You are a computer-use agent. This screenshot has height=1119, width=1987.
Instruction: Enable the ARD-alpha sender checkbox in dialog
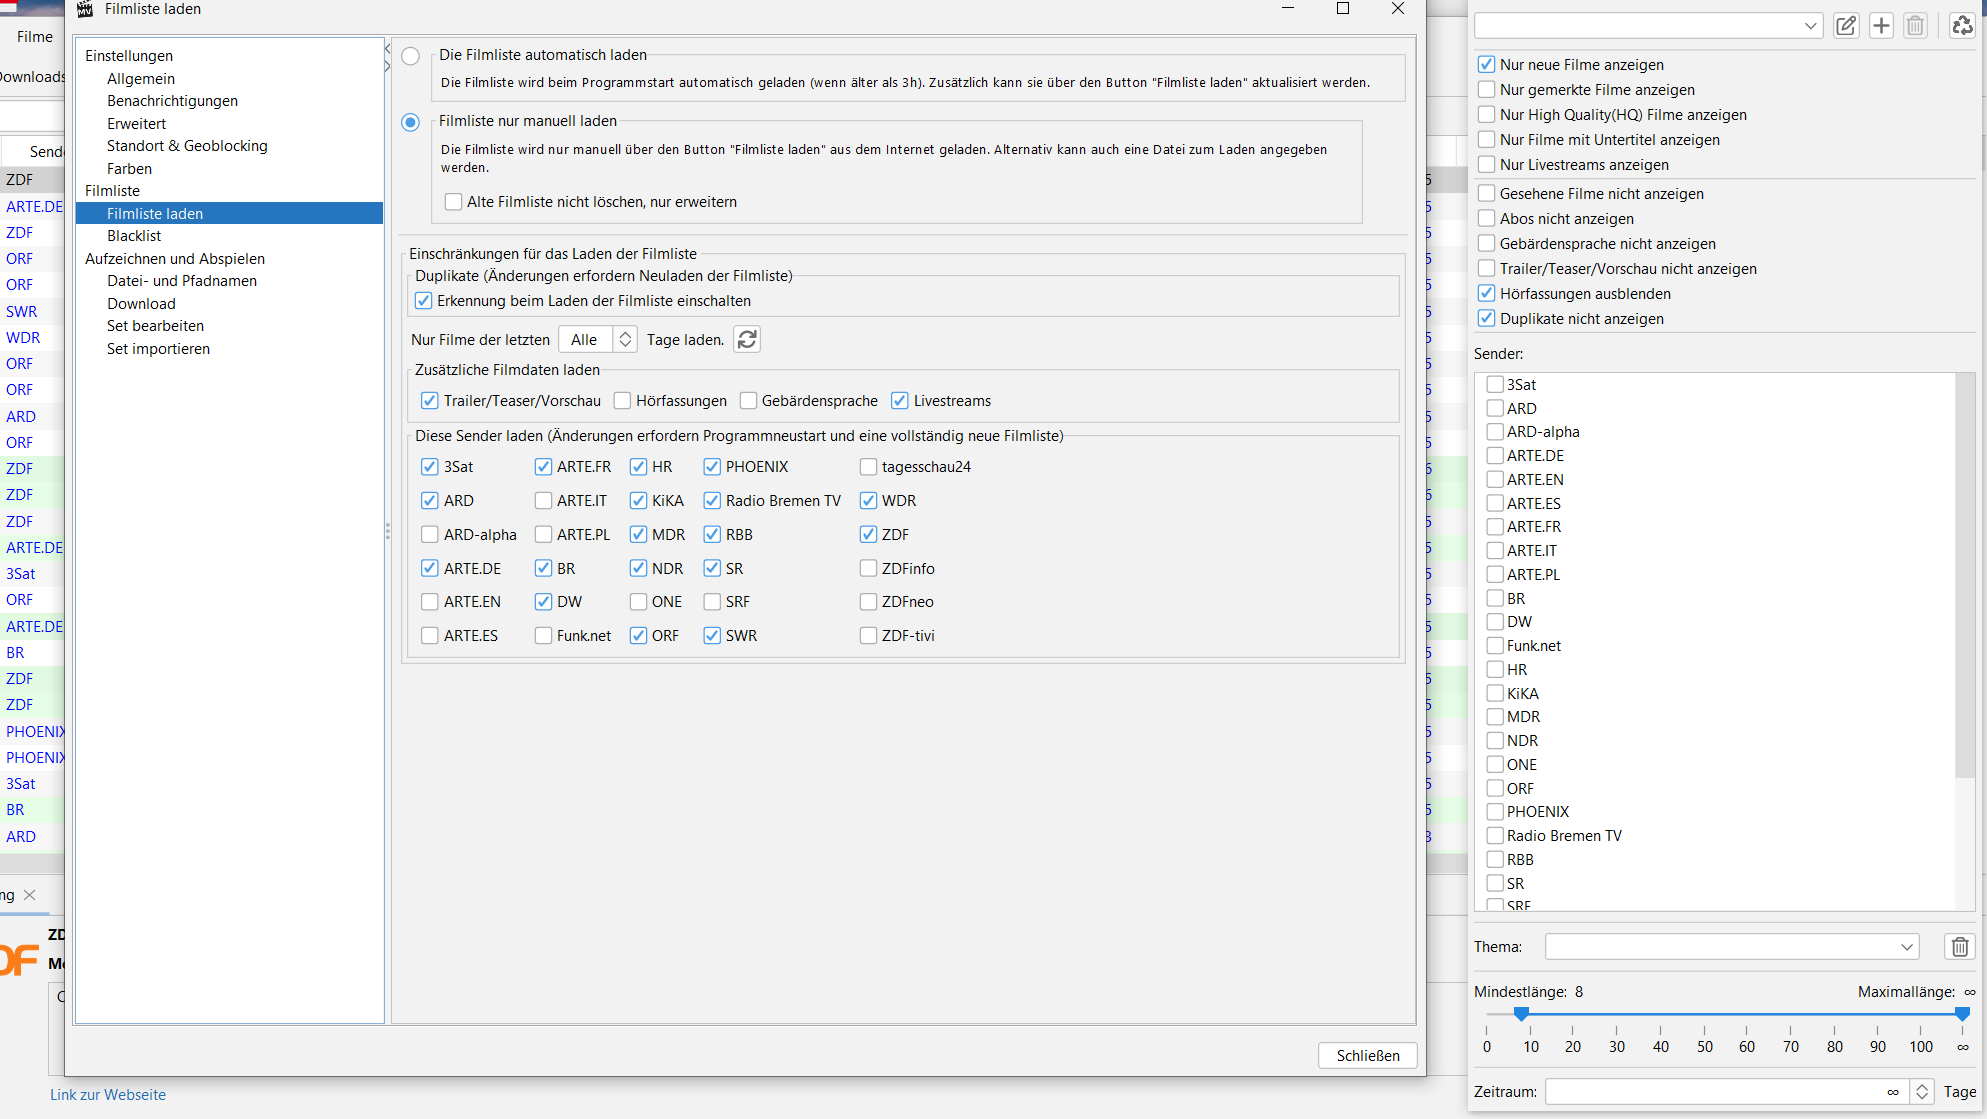click(x=430, y=535)
